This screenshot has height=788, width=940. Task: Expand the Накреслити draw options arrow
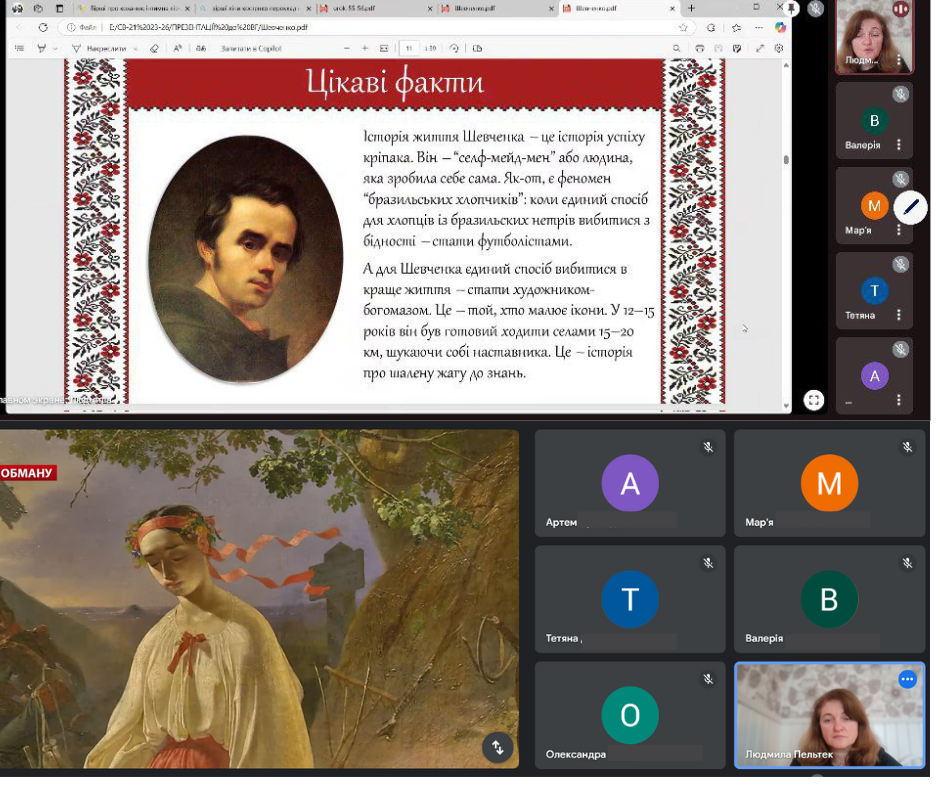pyautogui.click(x=136, y=49)
